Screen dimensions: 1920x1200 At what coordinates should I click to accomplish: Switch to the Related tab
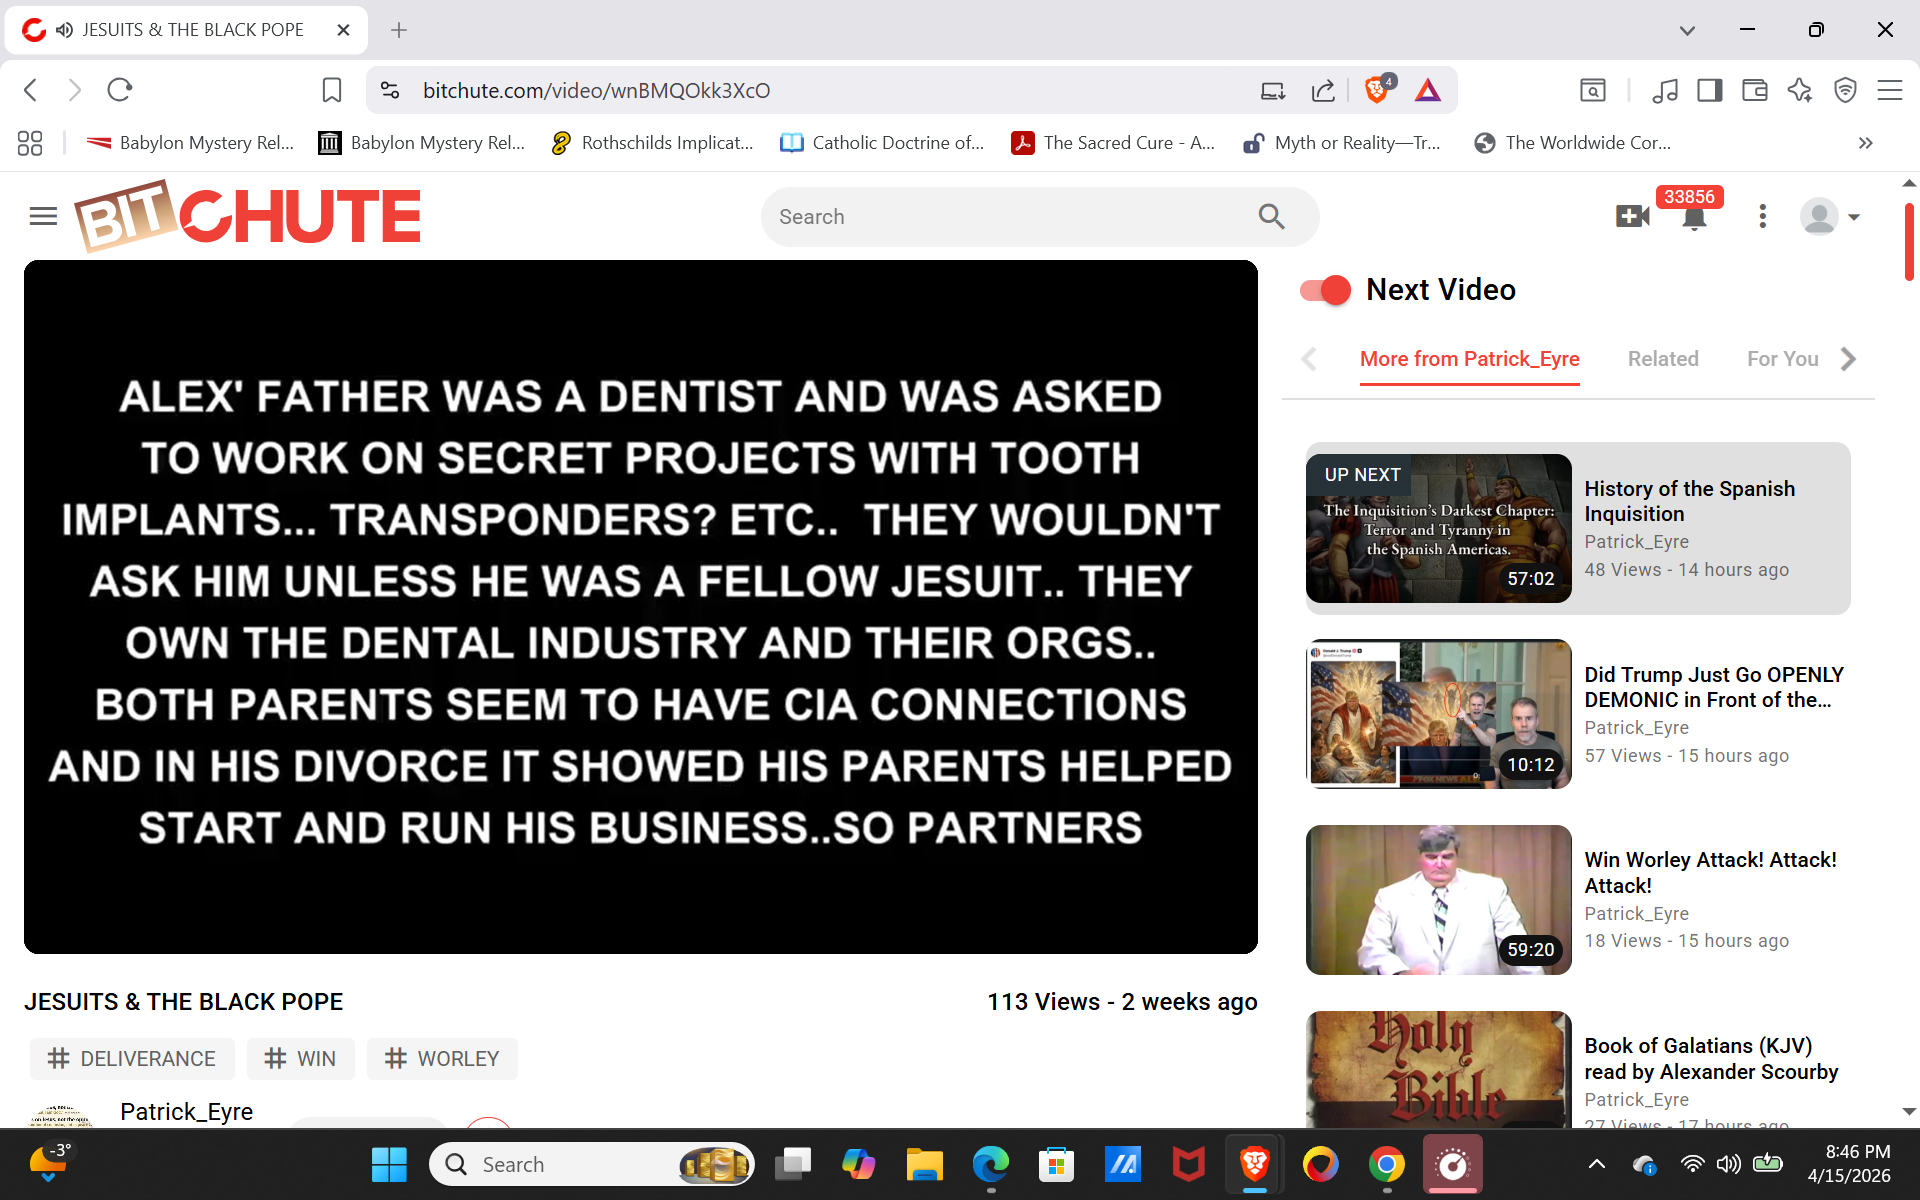click(x=1662, y=359)
